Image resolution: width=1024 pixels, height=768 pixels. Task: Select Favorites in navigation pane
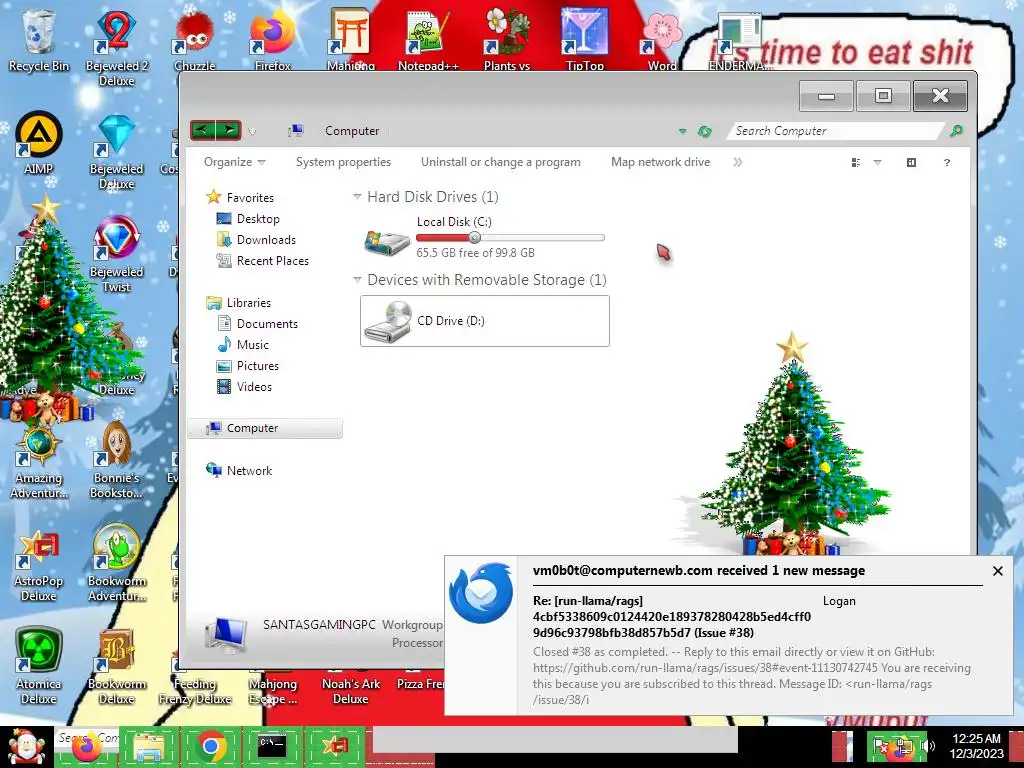point(240,197)
